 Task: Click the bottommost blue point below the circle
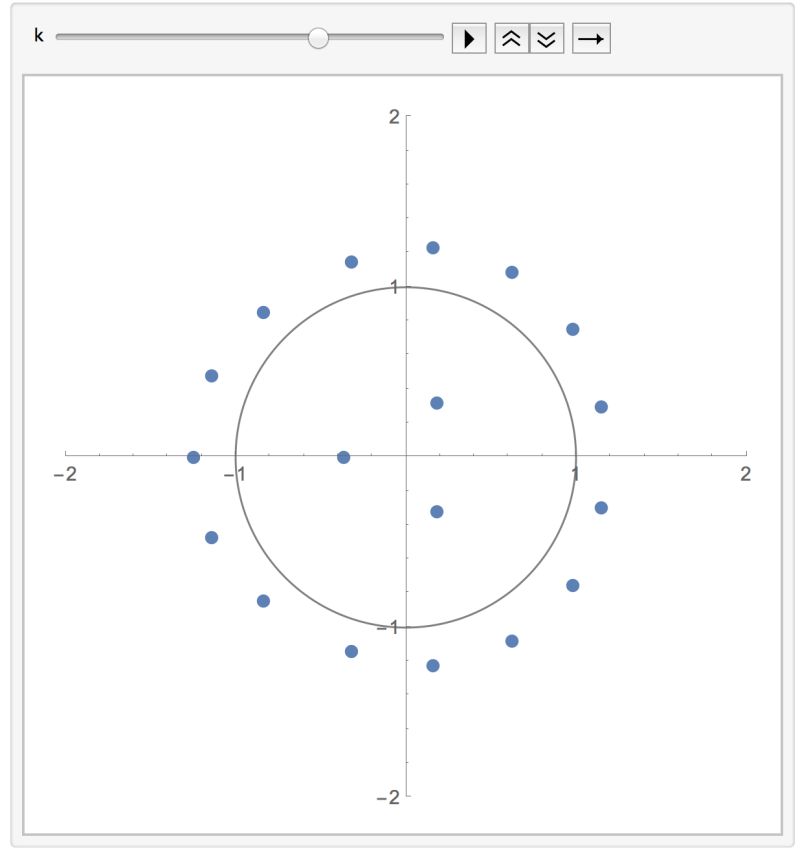(433, 664)
